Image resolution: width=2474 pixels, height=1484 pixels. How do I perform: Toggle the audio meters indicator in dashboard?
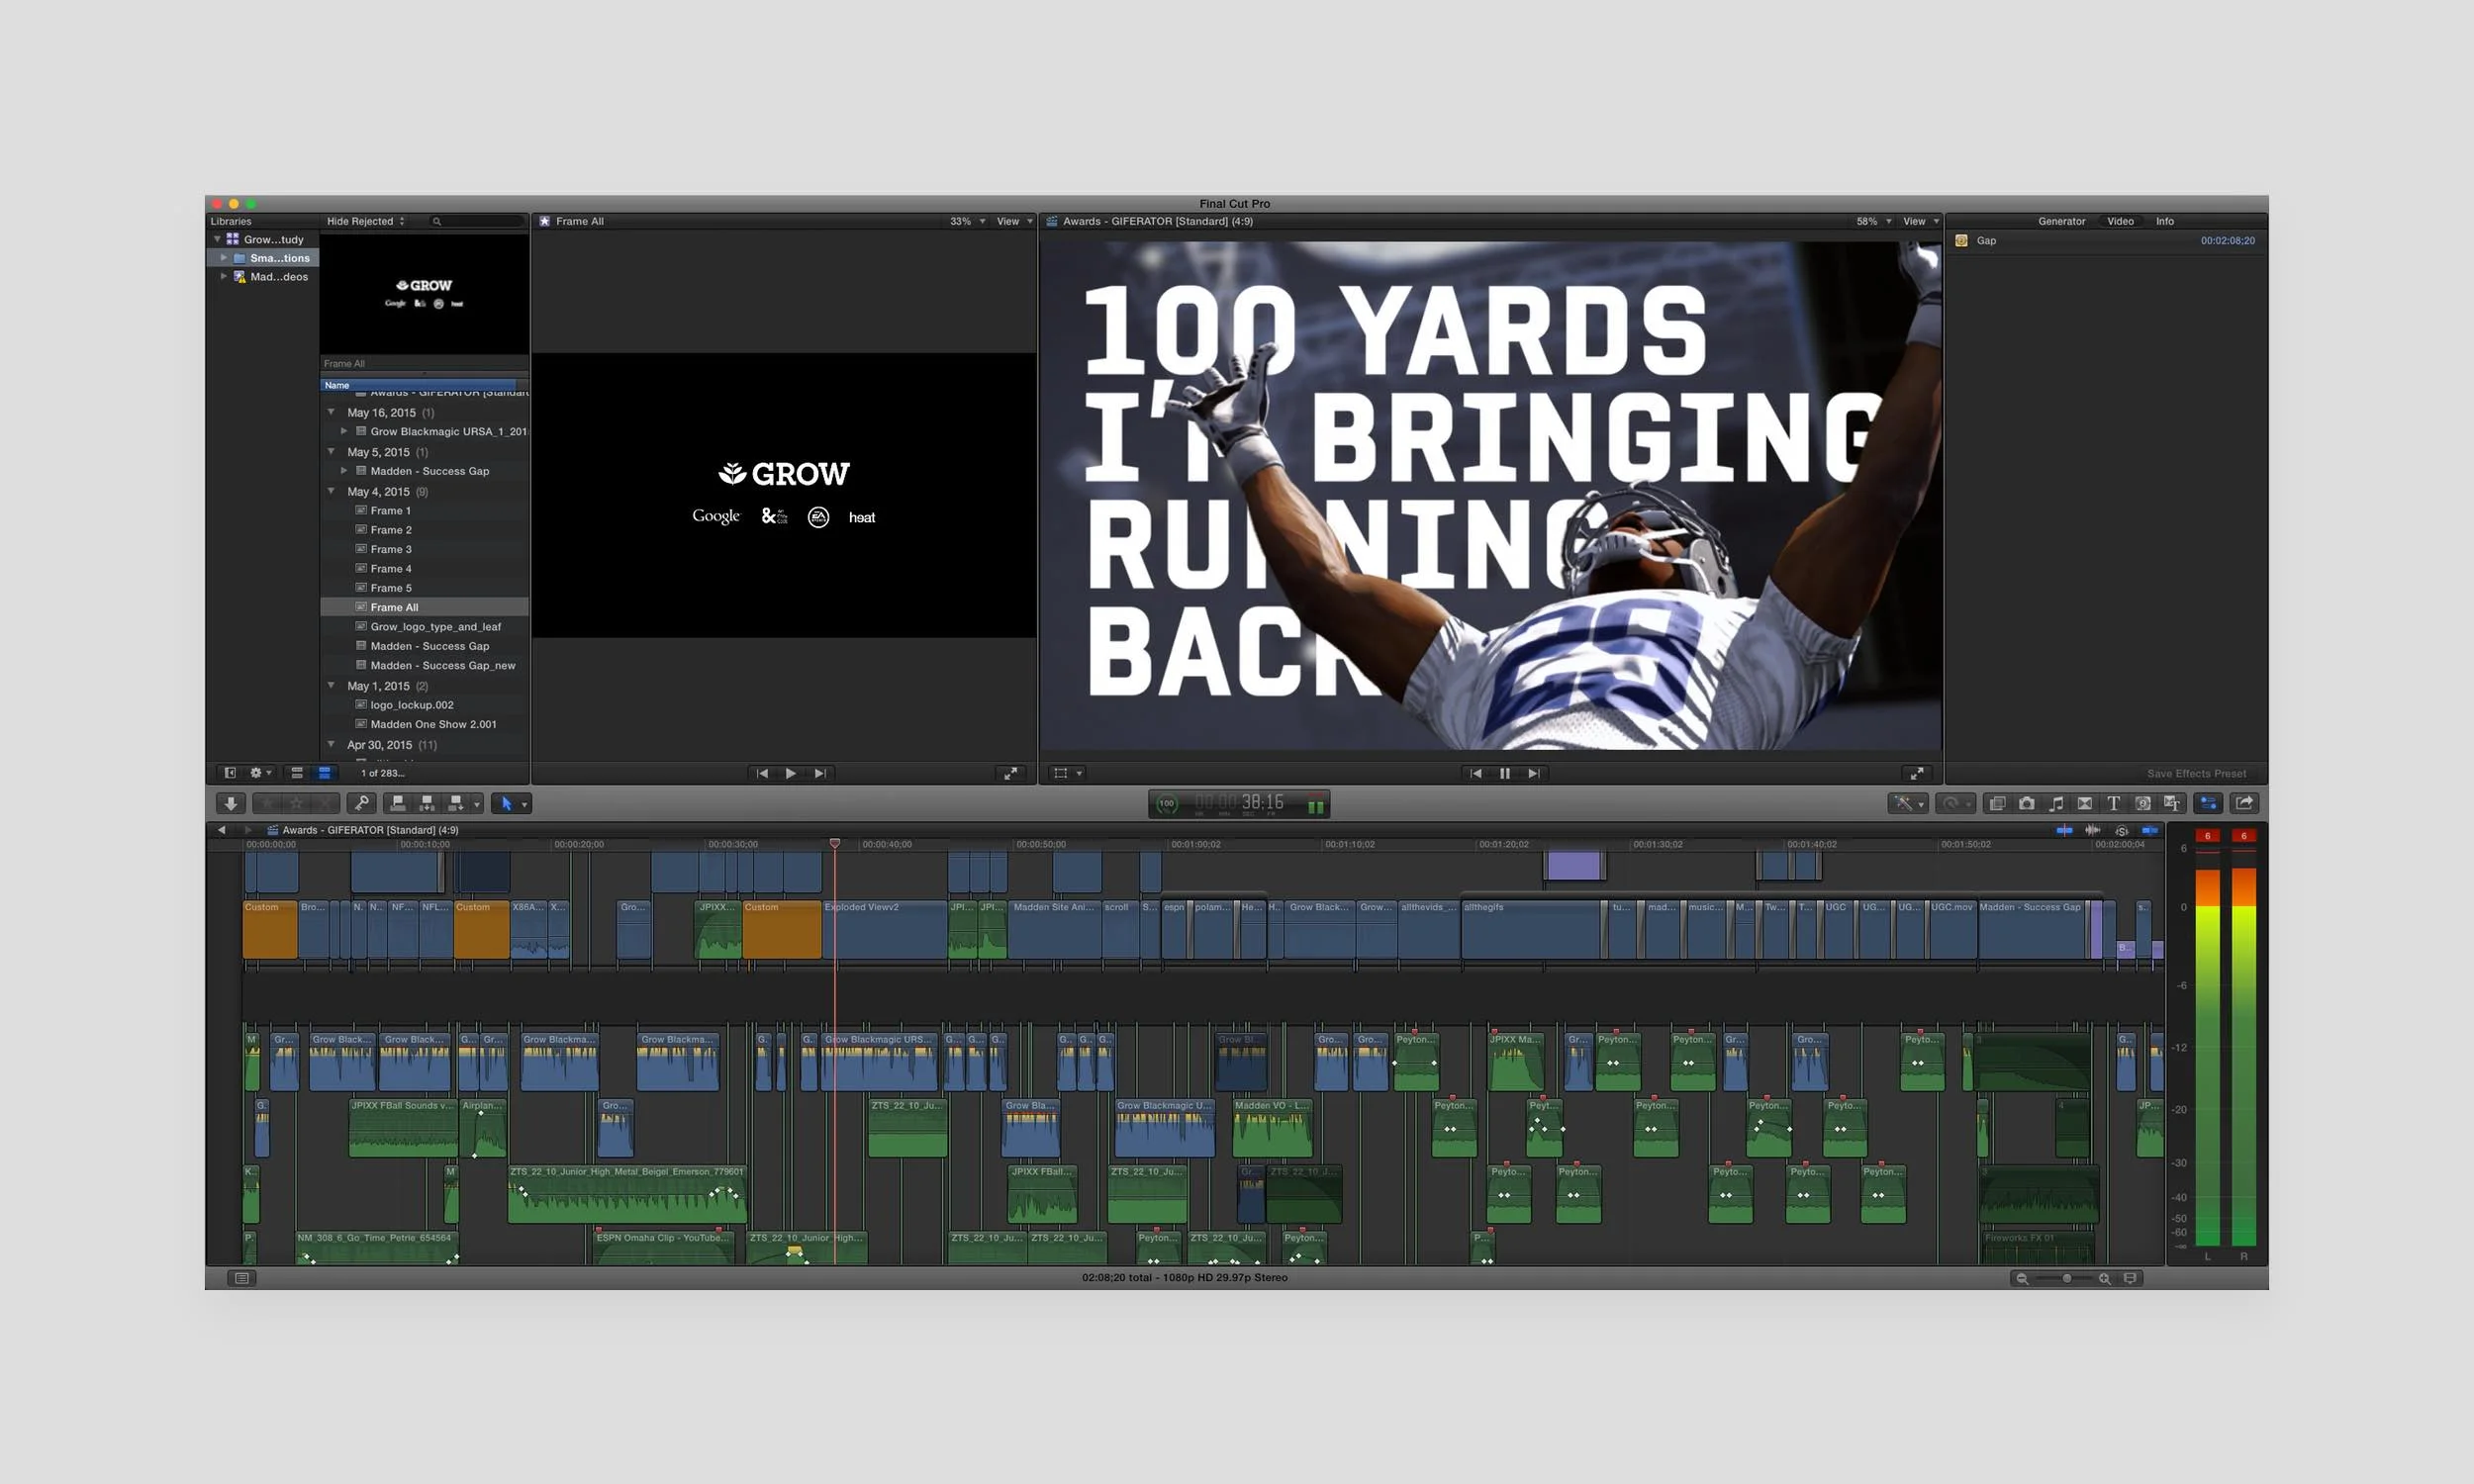(1316, 805)
